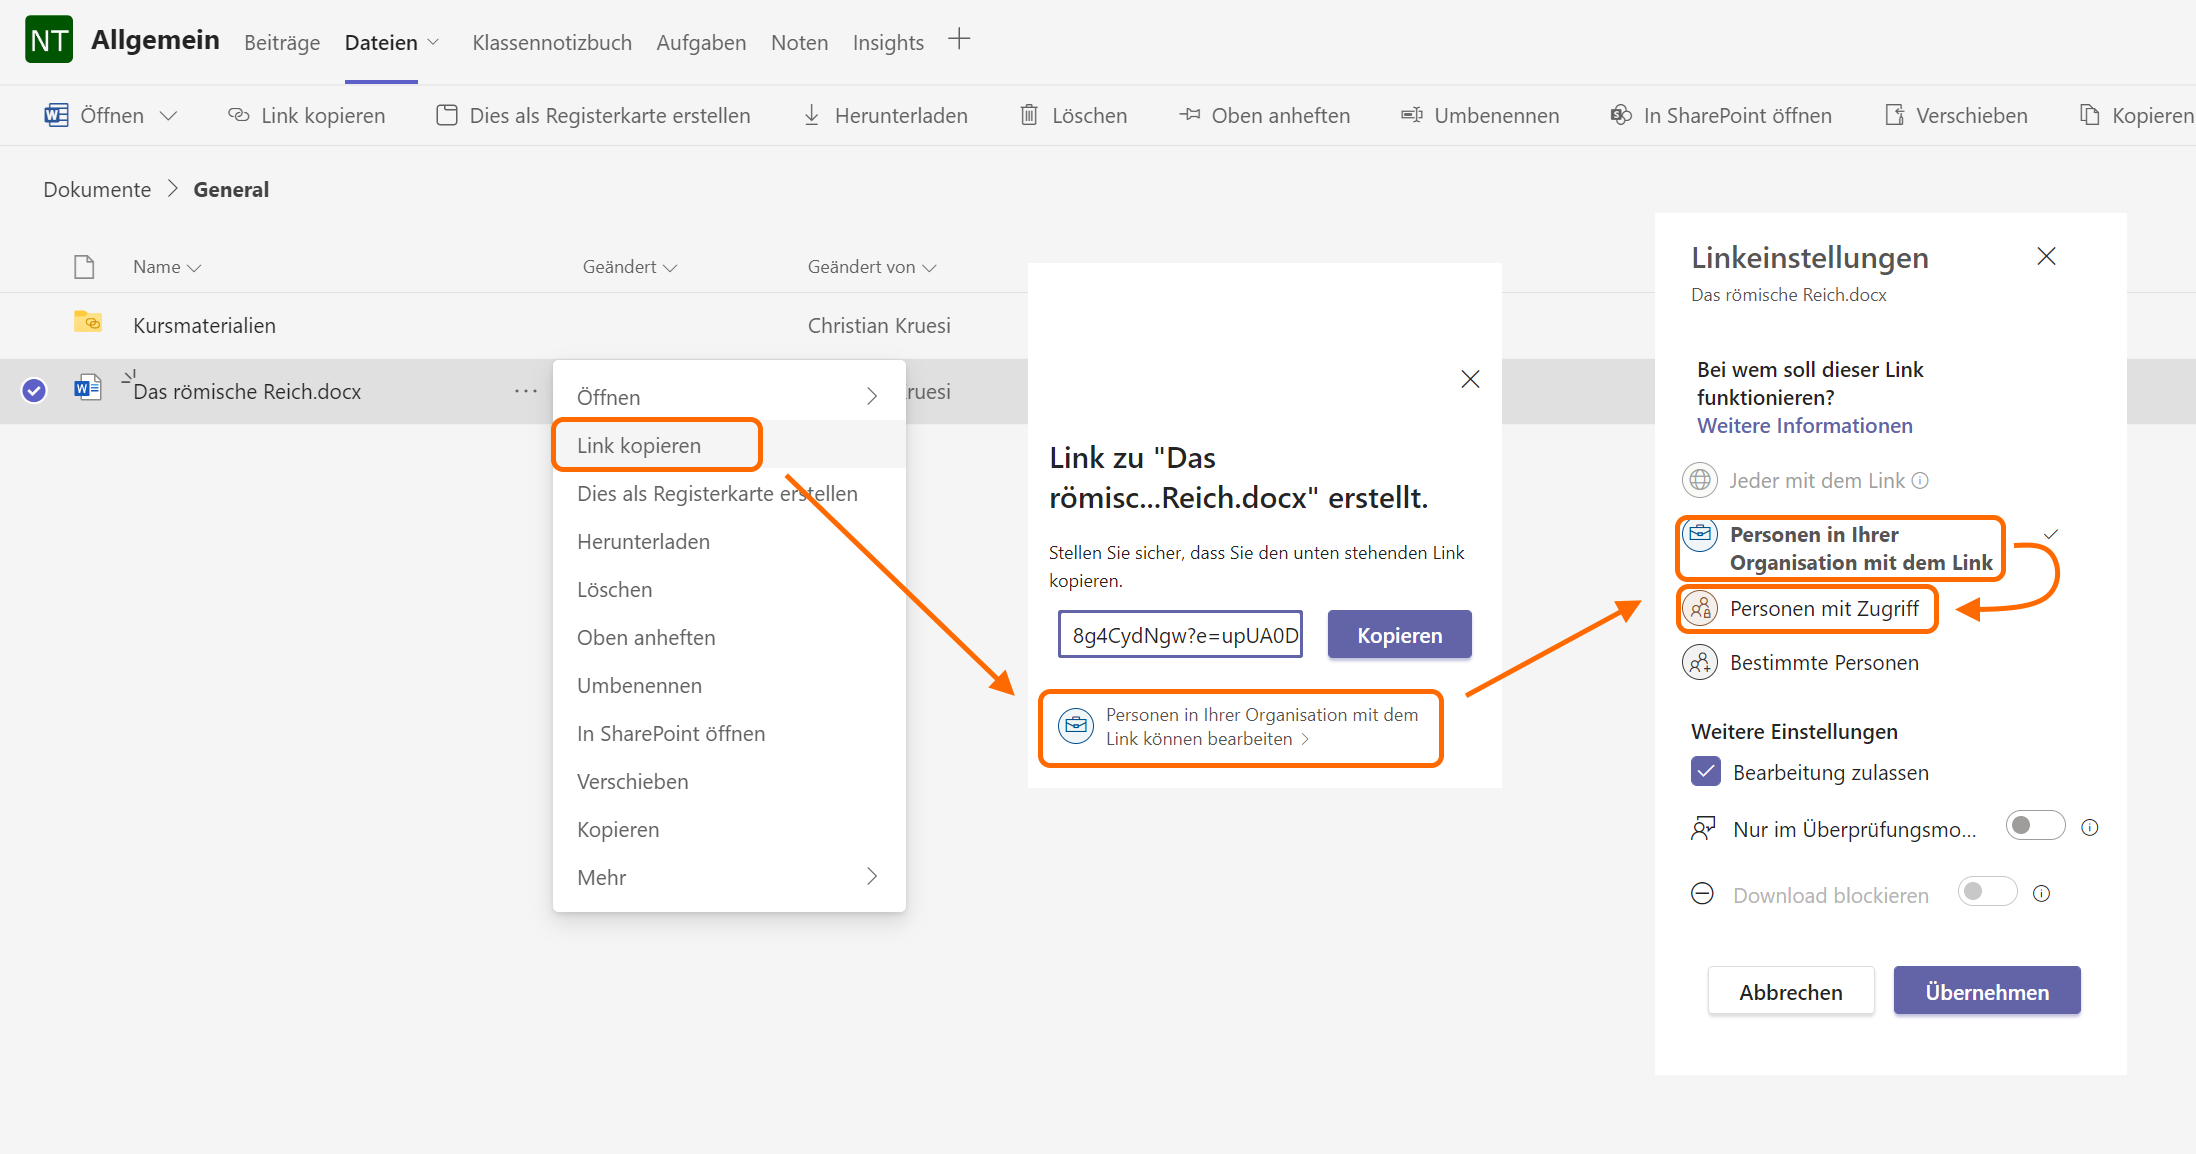Click the Herunterladen download arrow icon

click(x=812, y=115)
